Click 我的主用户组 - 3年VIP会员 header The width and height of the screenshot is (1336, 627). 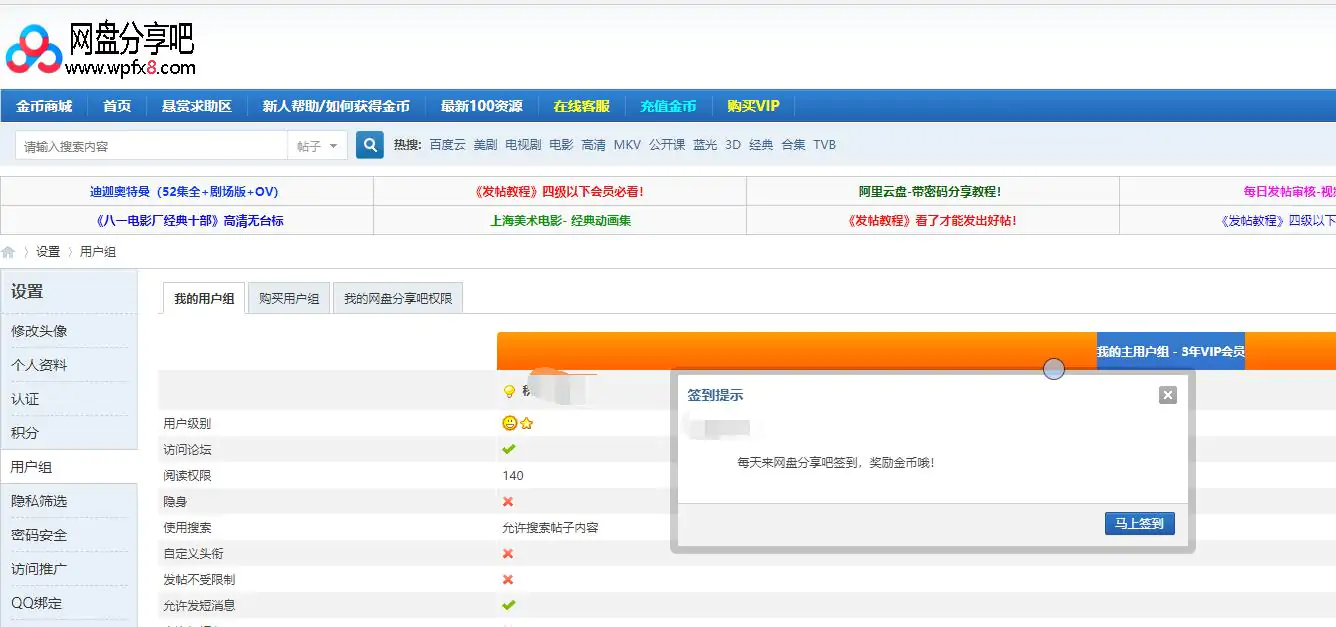click(1170, 352)
